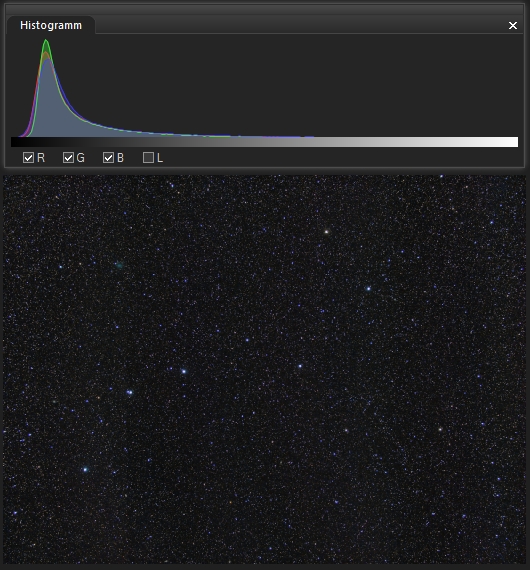Click the empty panel title bar strip
Image resolution: width=530 pixels, height=570 pixels.
265,9
